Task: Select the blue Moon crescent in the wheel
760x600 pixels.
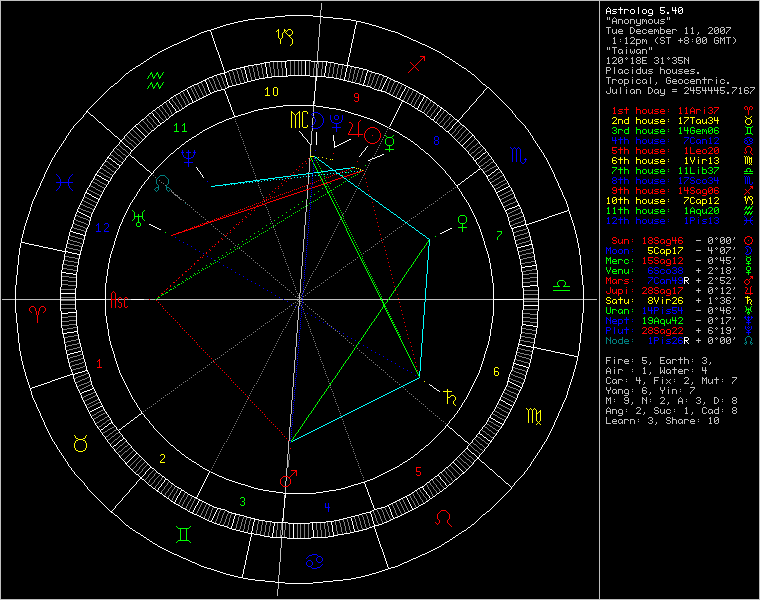Action: (317, 120)
